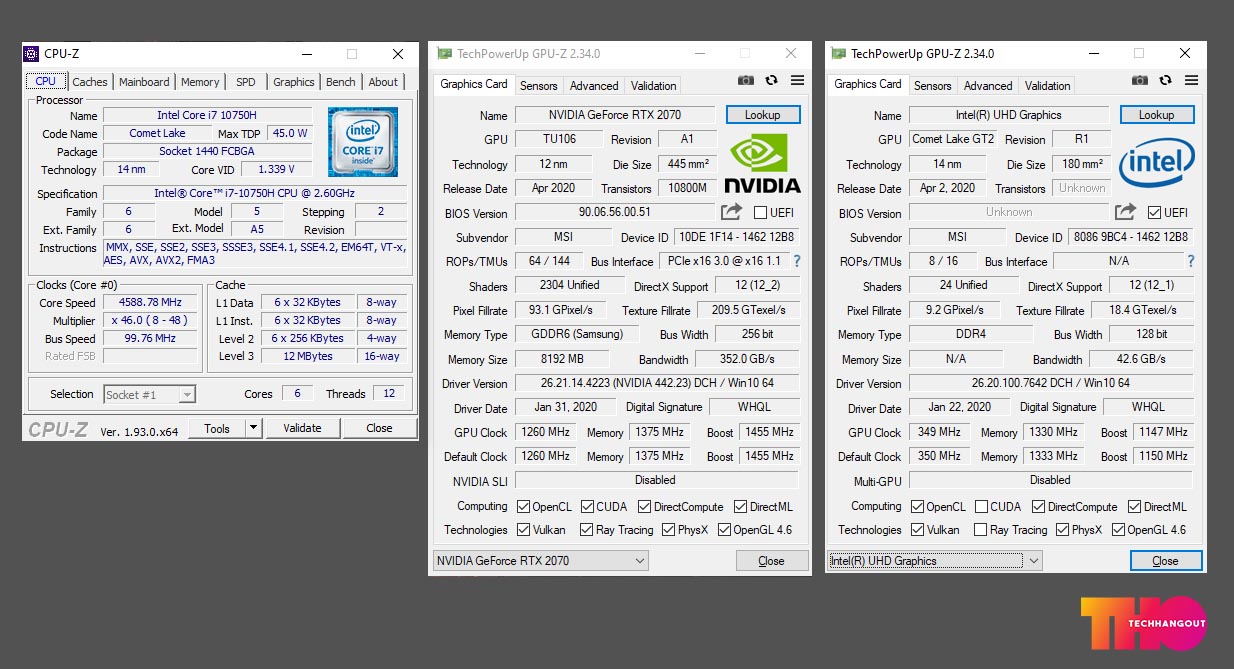Toggle the PhysX checkbox in NVIDIA GPU-Z window

click(x=668, y=530)
